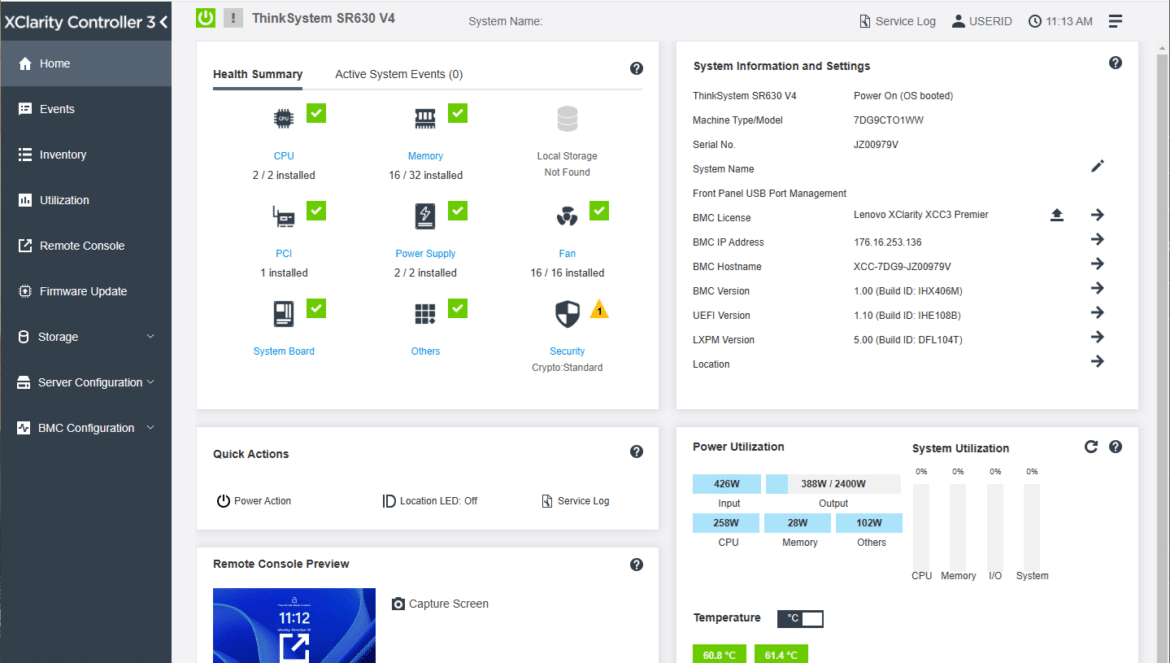Viewport: 1170px width, 663px height.
Task: Switch to Active System Events tab
Action: pyautogui.click(x=398, y=74)
